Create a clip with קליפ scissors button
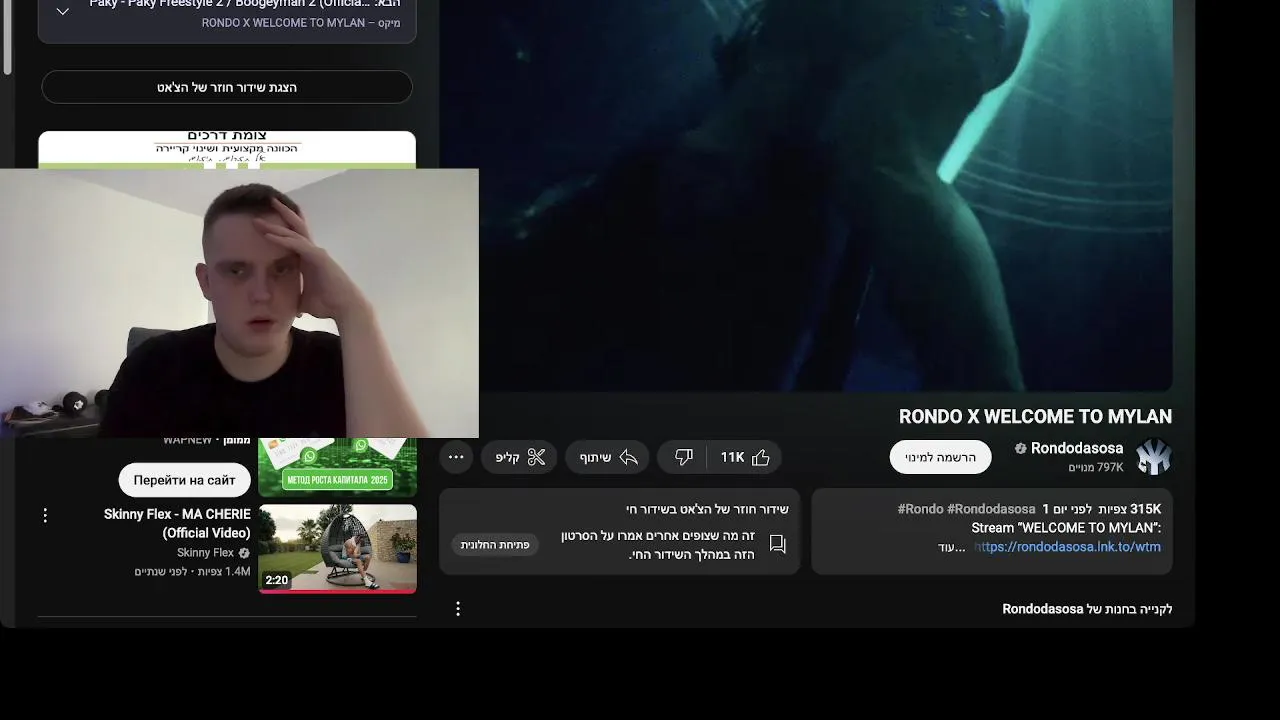Image resolution: width=1280 pixels, height=720 pixels. click(520, 457)
